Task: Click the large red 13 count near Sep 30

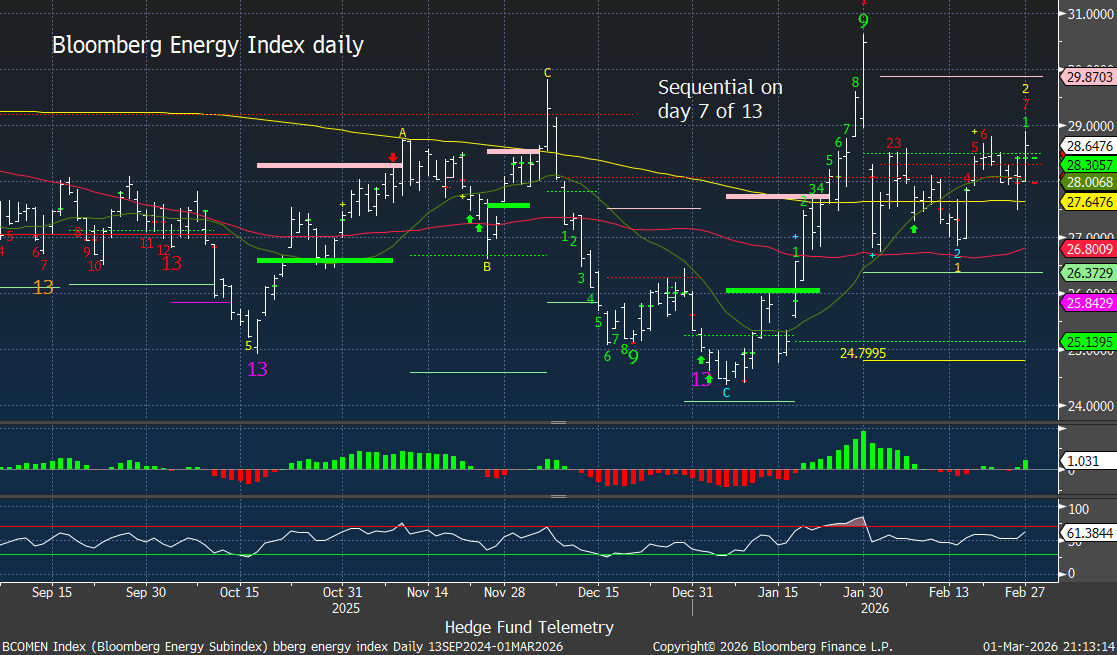Action: coord(172,264)
